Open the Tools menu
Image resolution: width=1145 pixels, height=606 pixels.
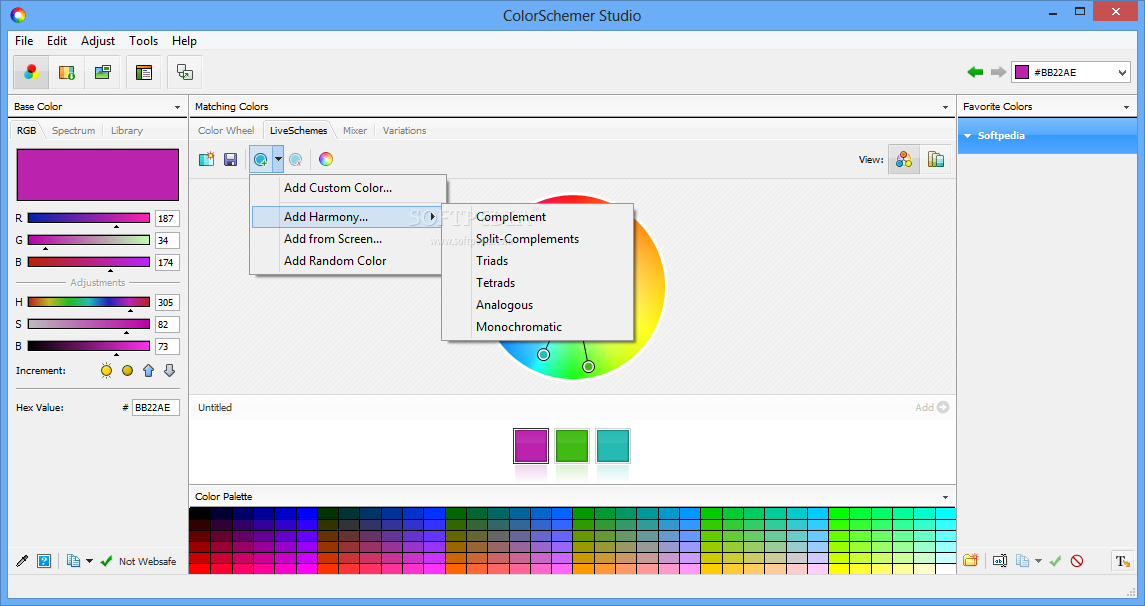coord(143,41)
